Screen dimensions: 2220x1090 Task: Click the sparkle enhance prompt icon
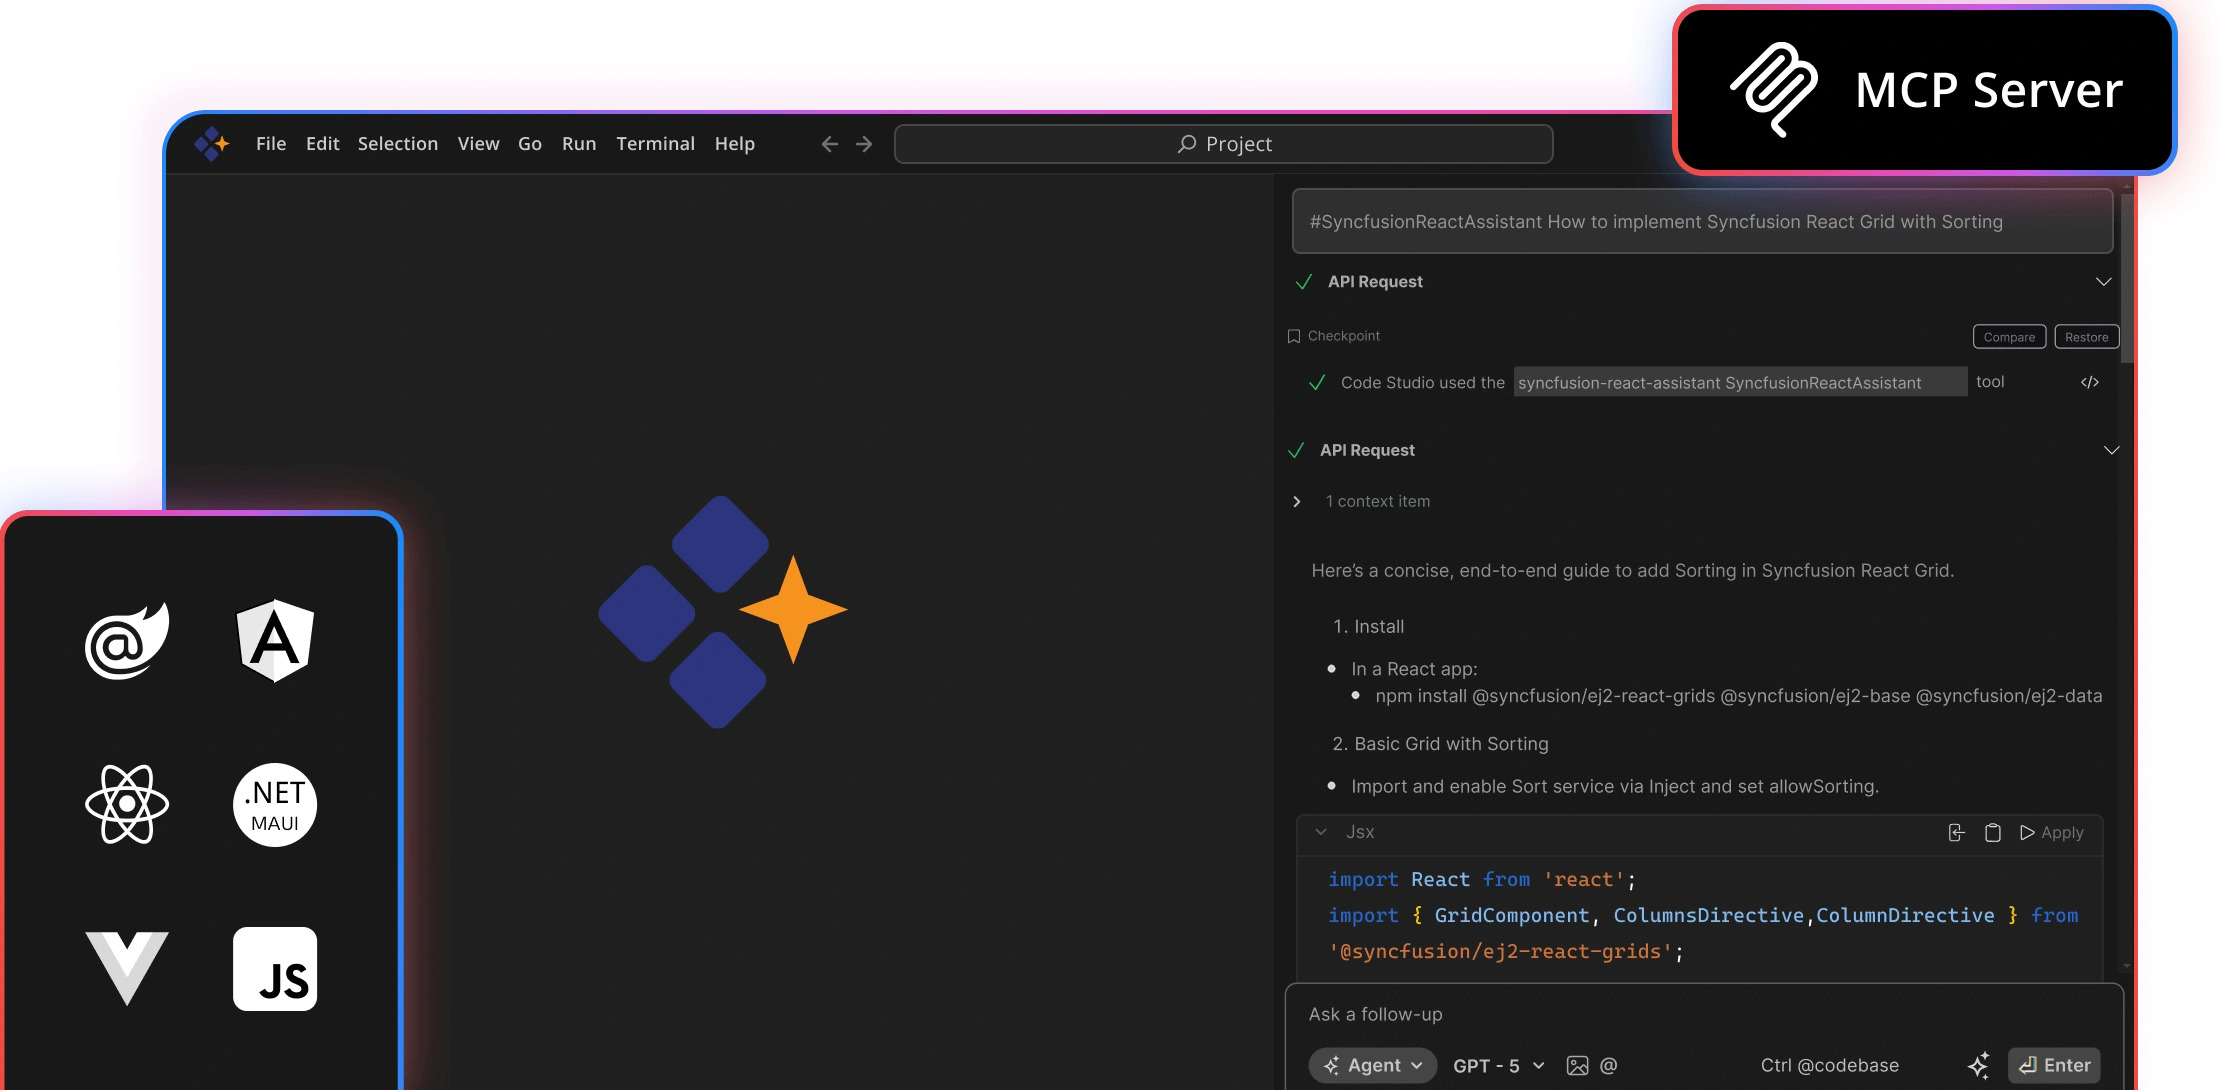(1978, 1065)
